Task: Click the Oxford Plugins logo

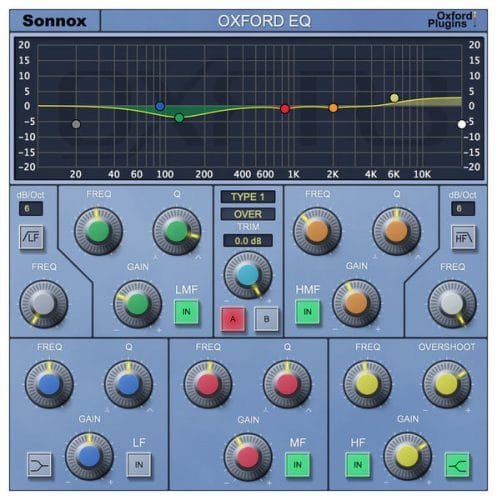Action: click(452, 20)
